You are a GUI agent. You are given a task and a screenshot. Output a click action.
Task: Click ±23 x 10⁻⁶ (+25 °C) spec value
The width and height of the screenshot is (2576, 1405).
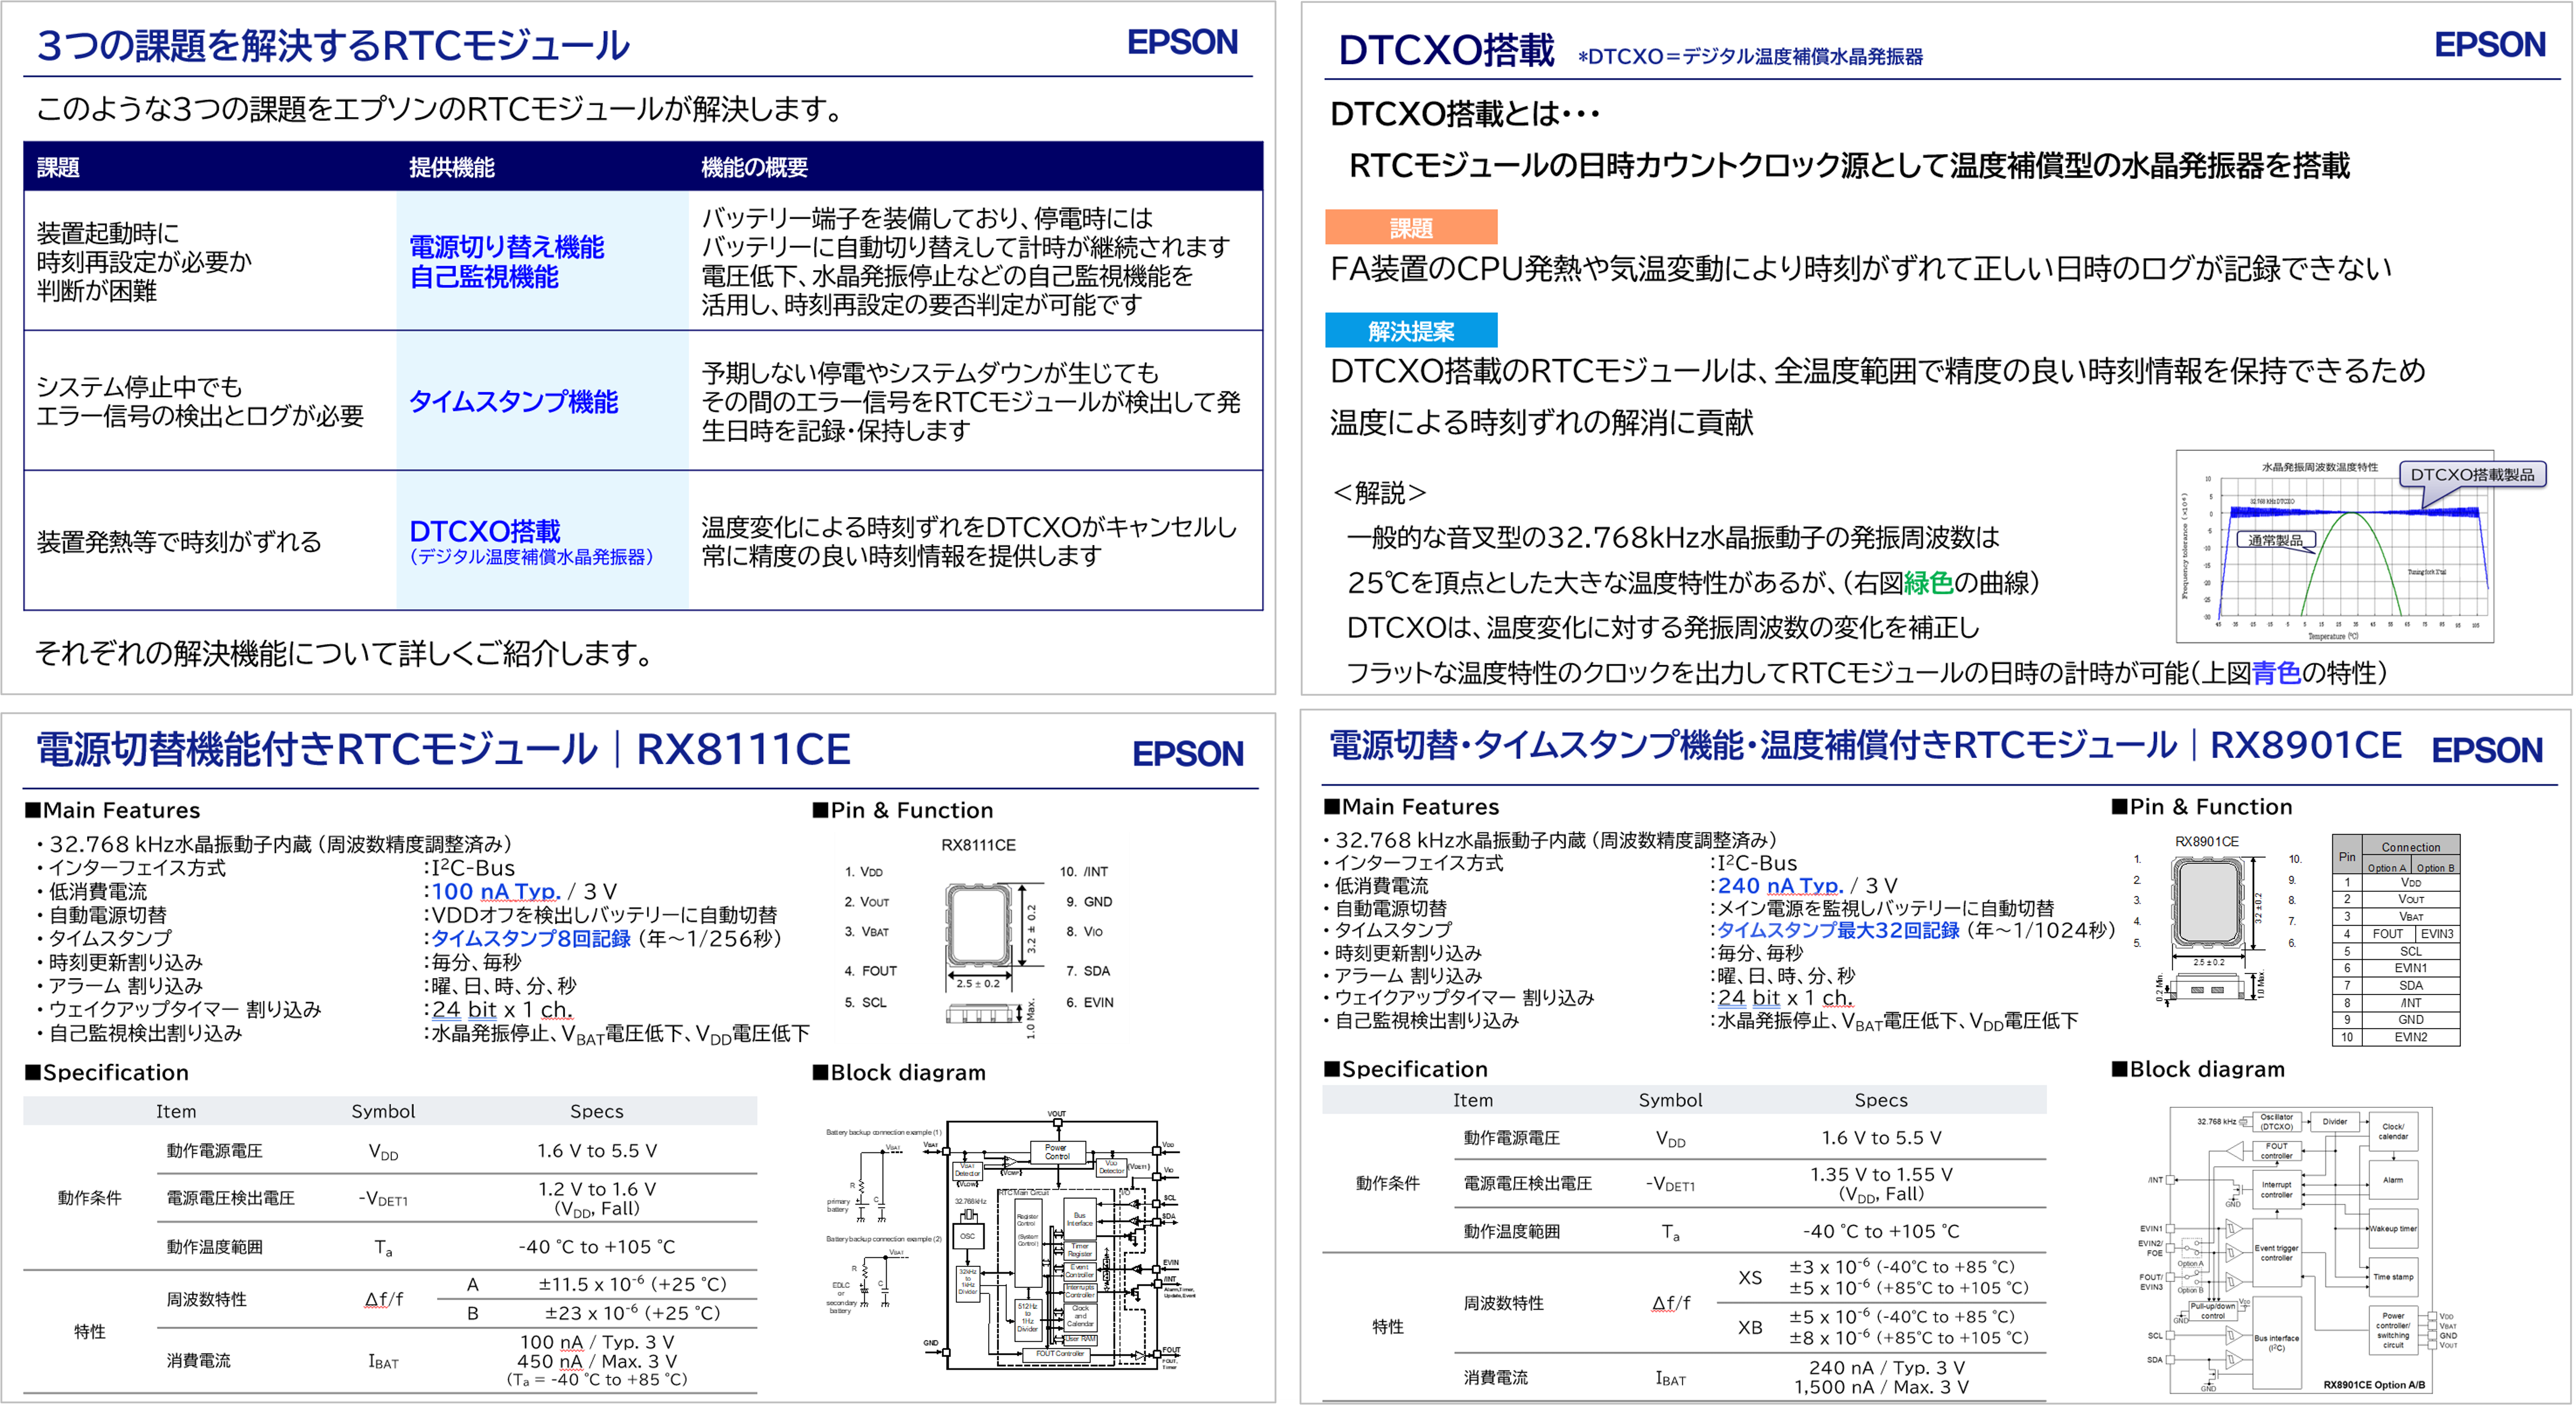pyautogui.click(x=632, y=1314)
